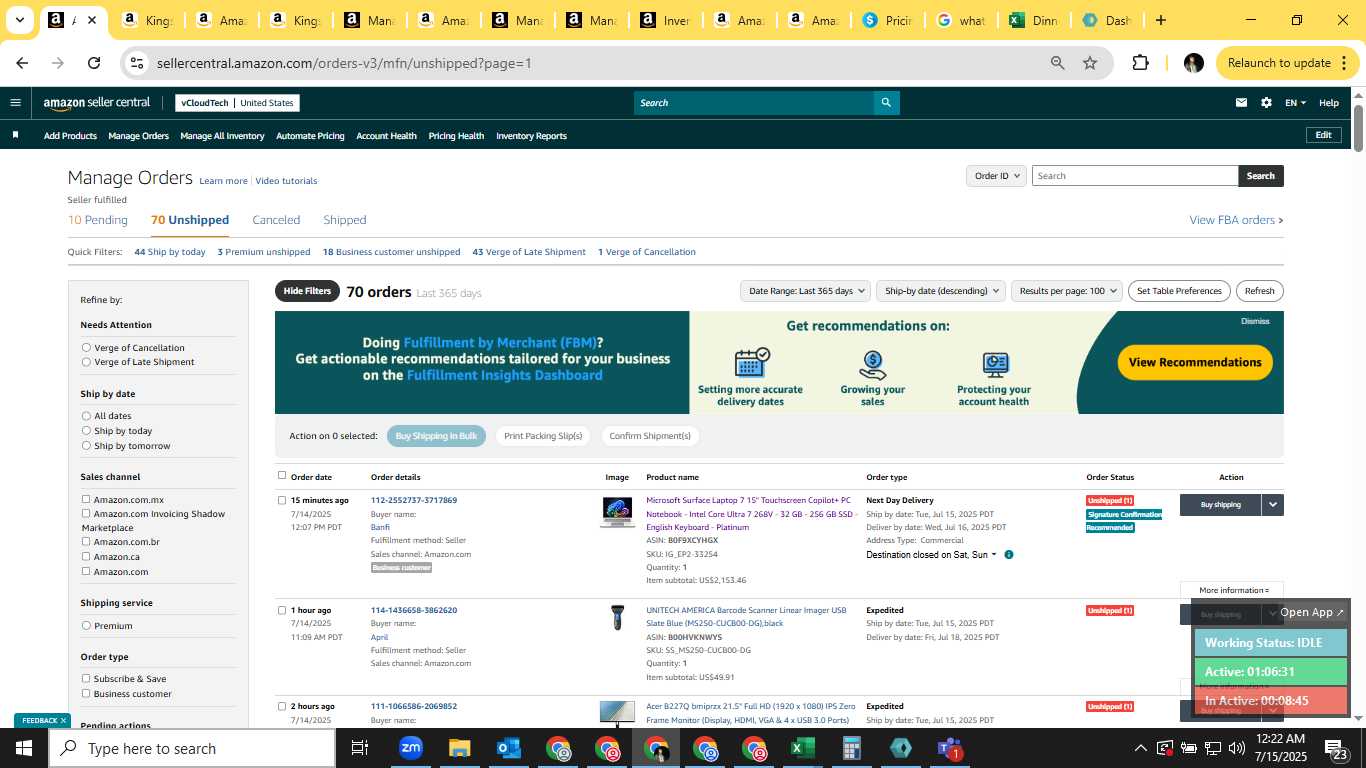Select Ship by today radio option
The image size is (1366, 768).
pyautogui.click(x=86, y=430)
